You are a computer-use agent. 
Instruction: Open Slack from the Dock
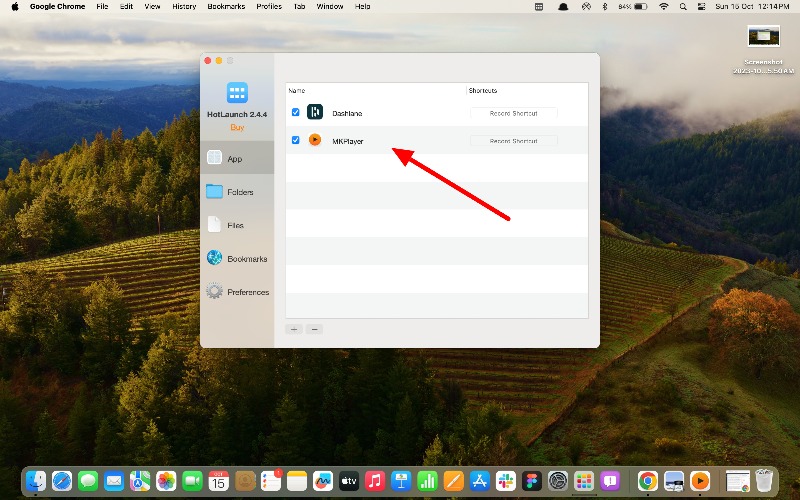[506, 481]
